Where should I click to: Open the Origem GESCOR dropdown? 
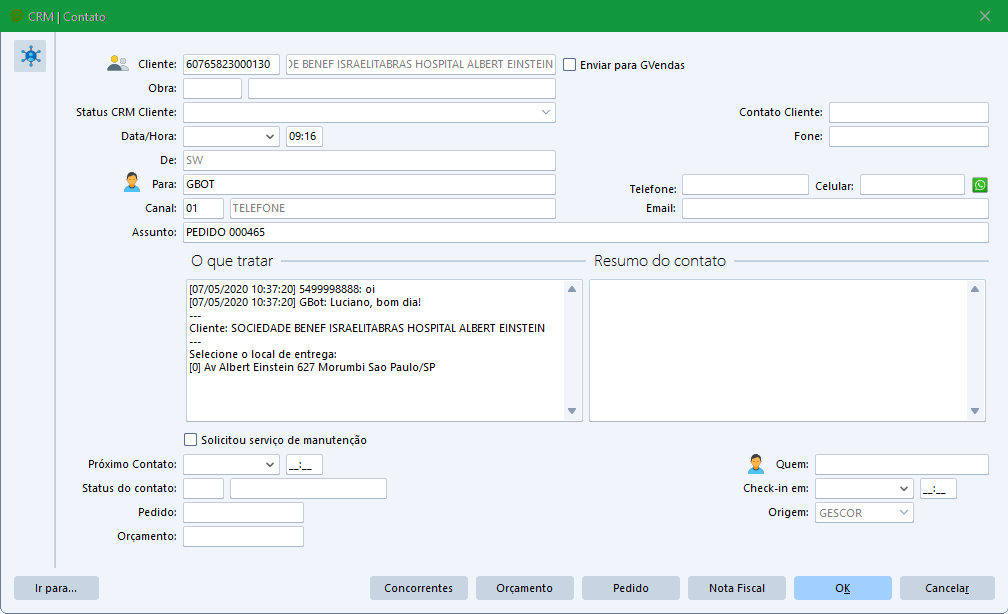904,513
